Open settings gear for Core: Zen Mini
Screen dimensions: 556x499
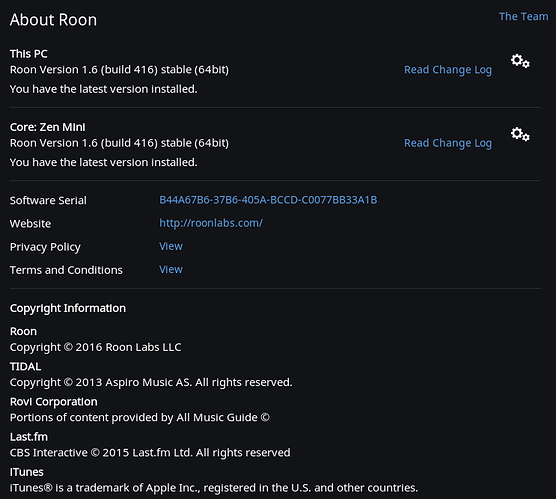520,134
